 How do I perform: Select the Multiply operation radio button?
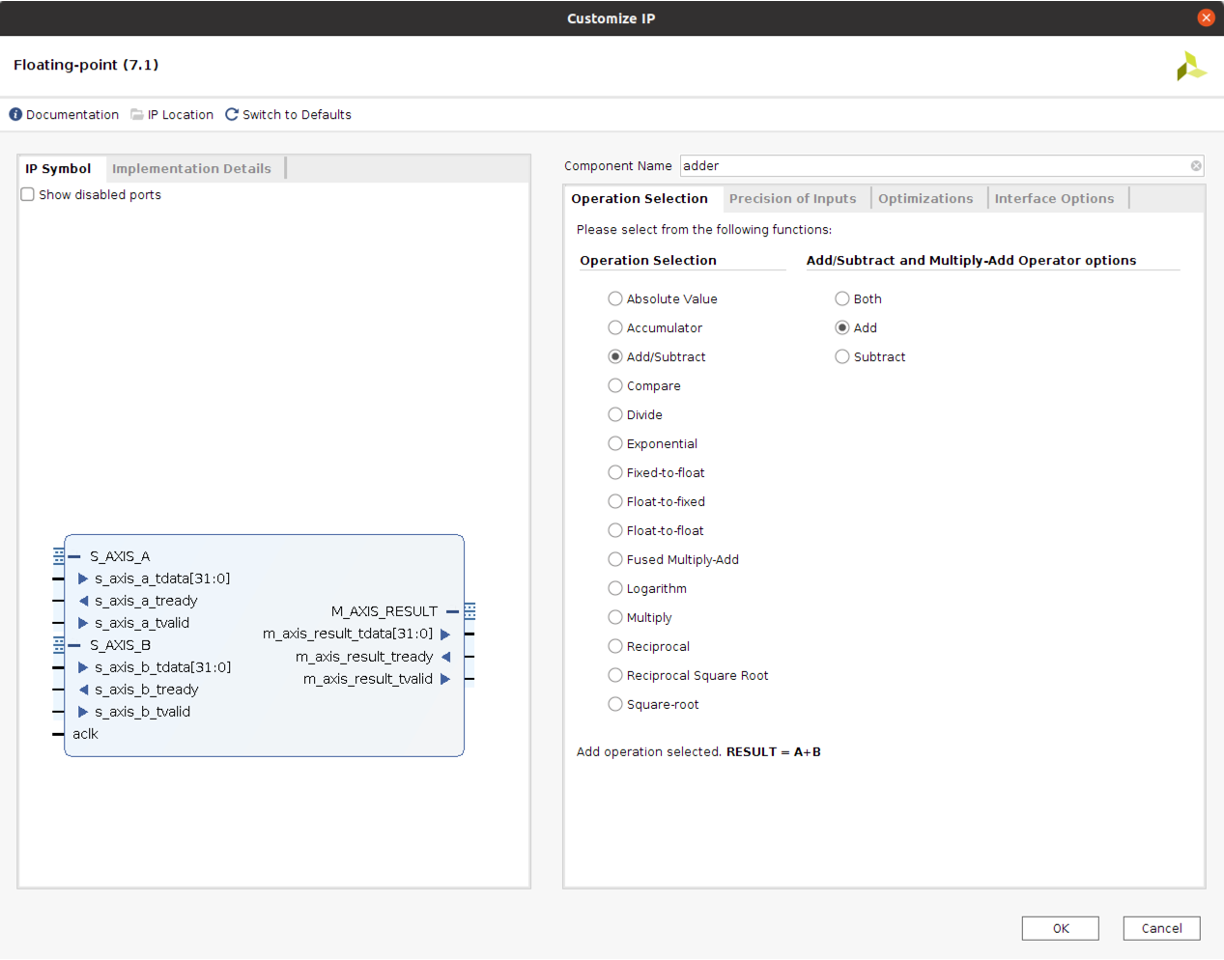pos(615,618)
